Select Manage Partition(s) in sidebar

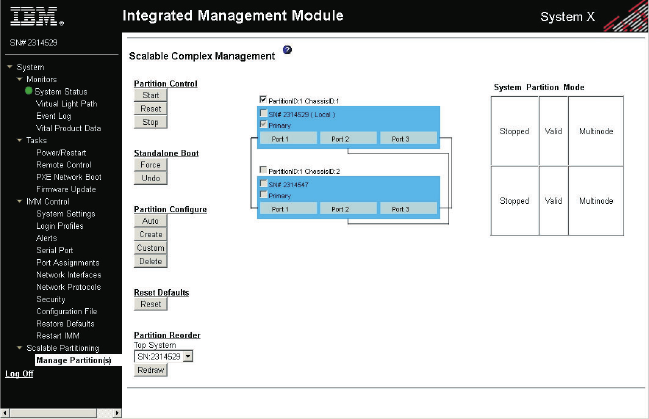pyautogui.click(x=74, y=360)
